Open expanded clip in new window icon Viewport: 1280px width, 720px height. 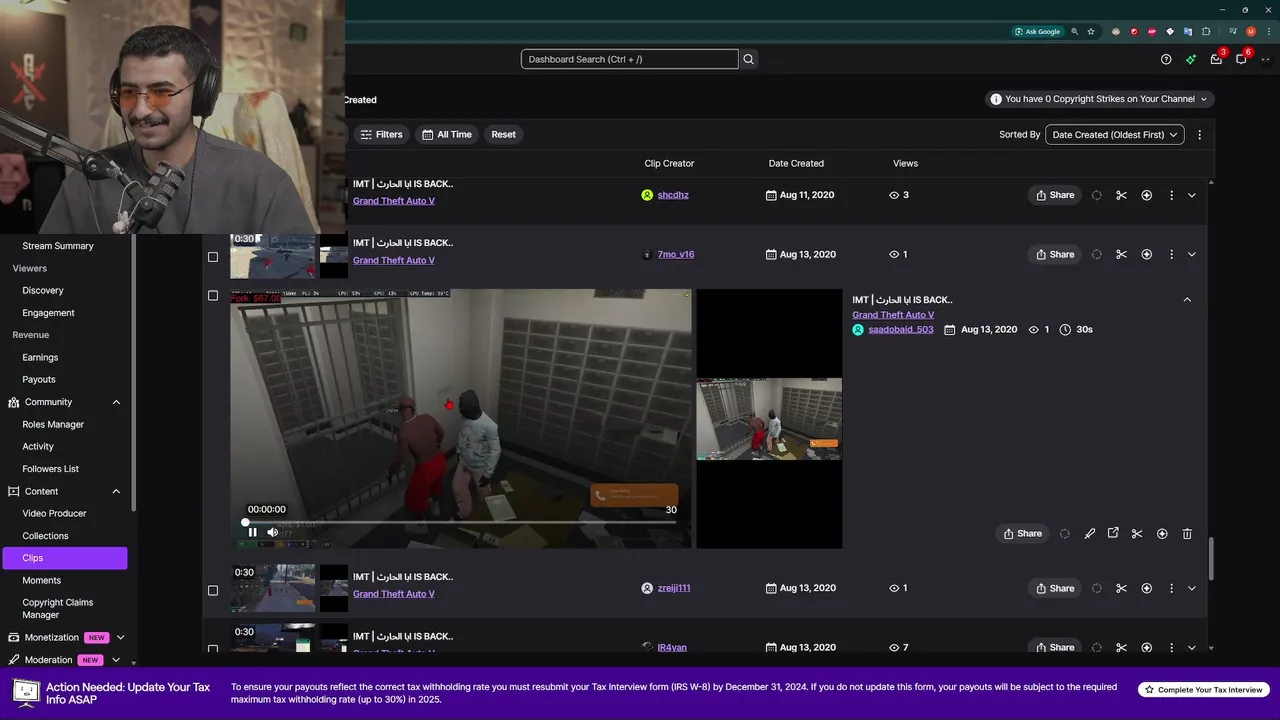(1113, 533)
